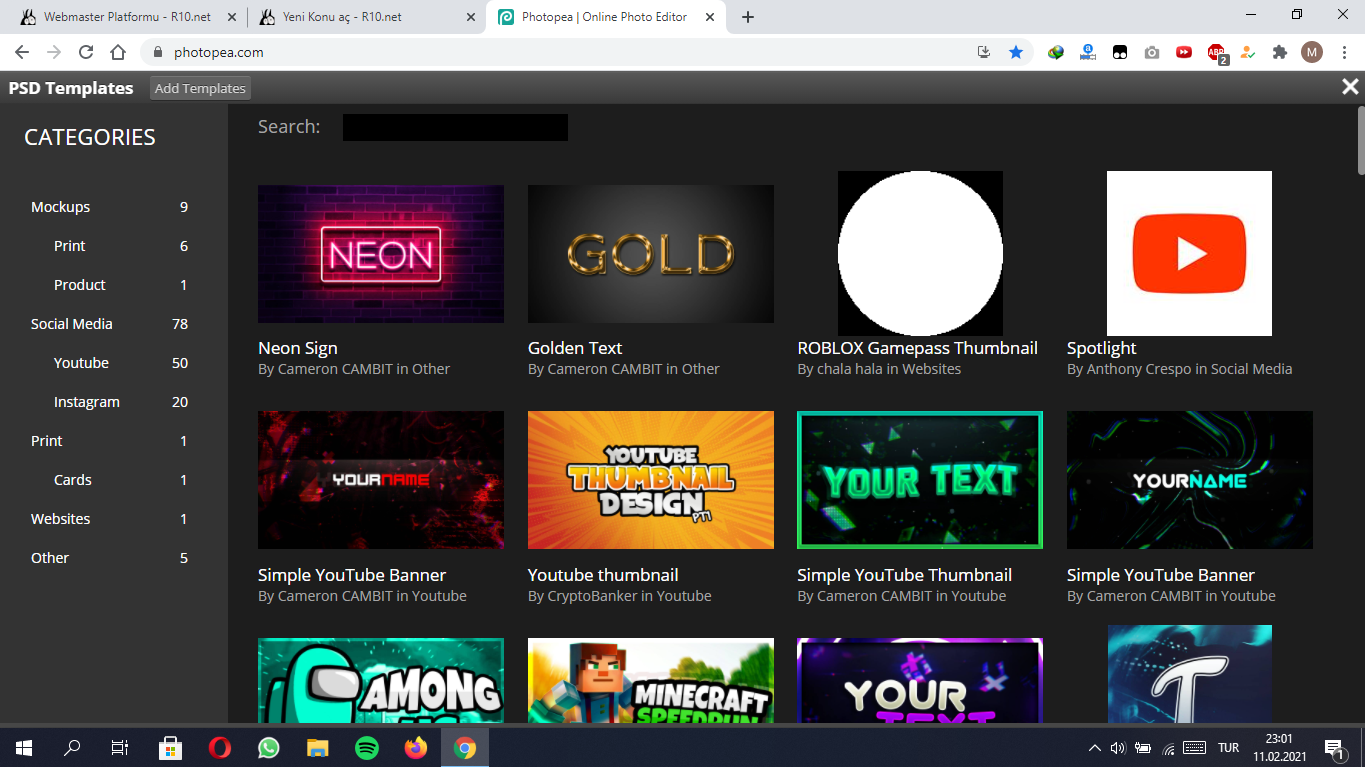Screen dimensions: 1365x767
Task: Click "By chala hala in Websites" credit
Action: 879,369
